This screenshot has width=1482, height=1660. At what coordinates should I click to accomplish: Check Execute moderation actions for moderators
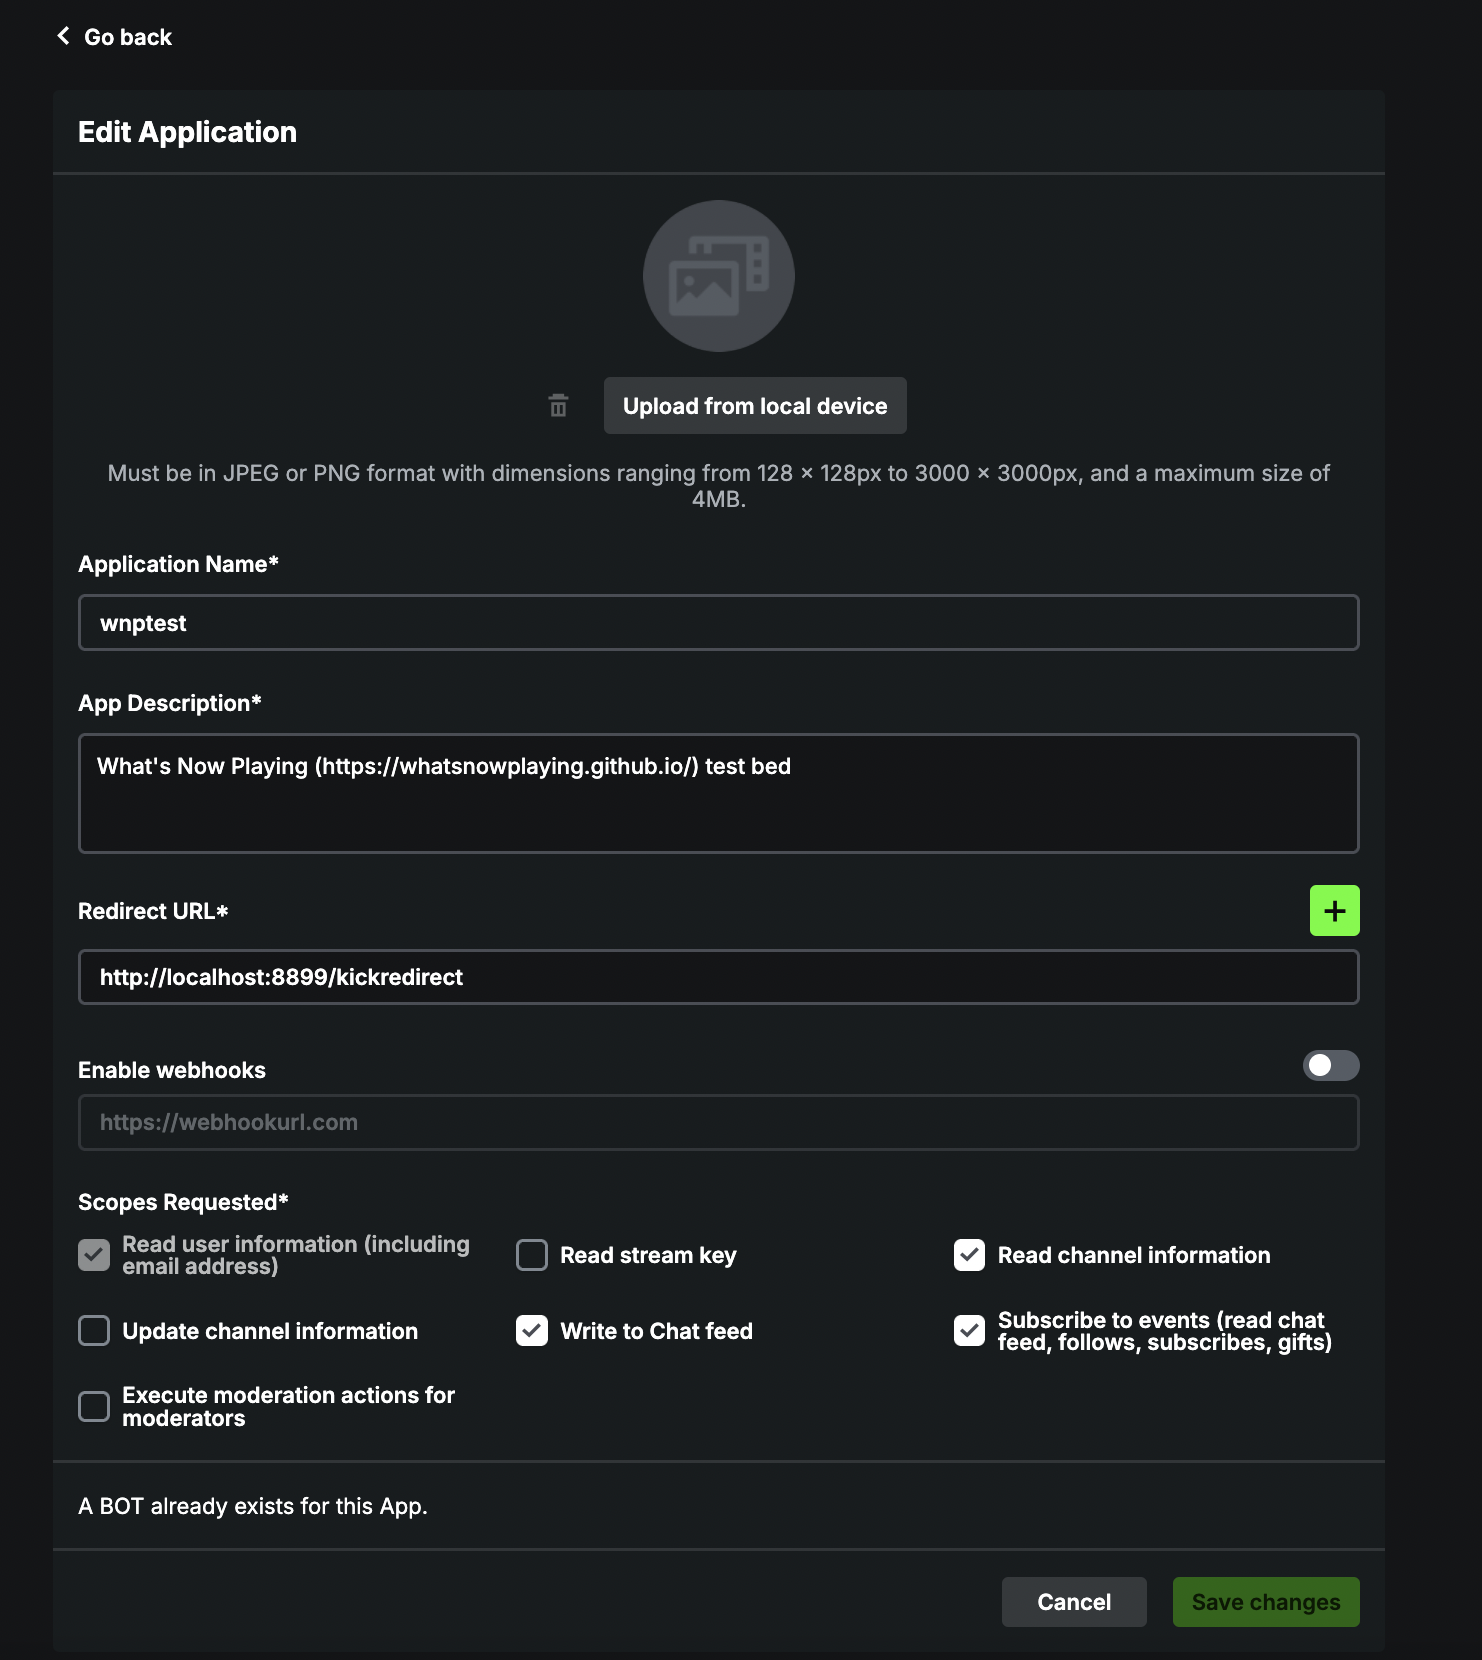click(x=94, y=1406)
